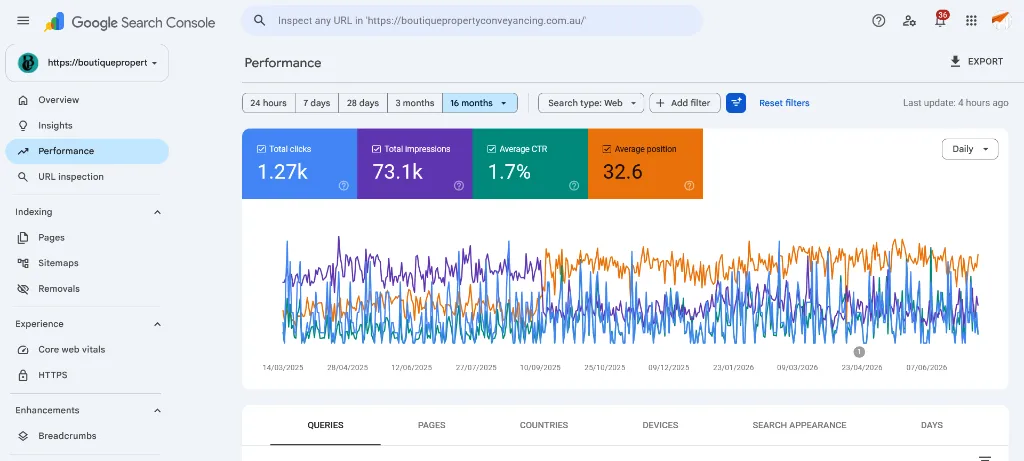Select the 28 days range
Viewport: 1024px width, 461px height.
[x=363, y=103]
